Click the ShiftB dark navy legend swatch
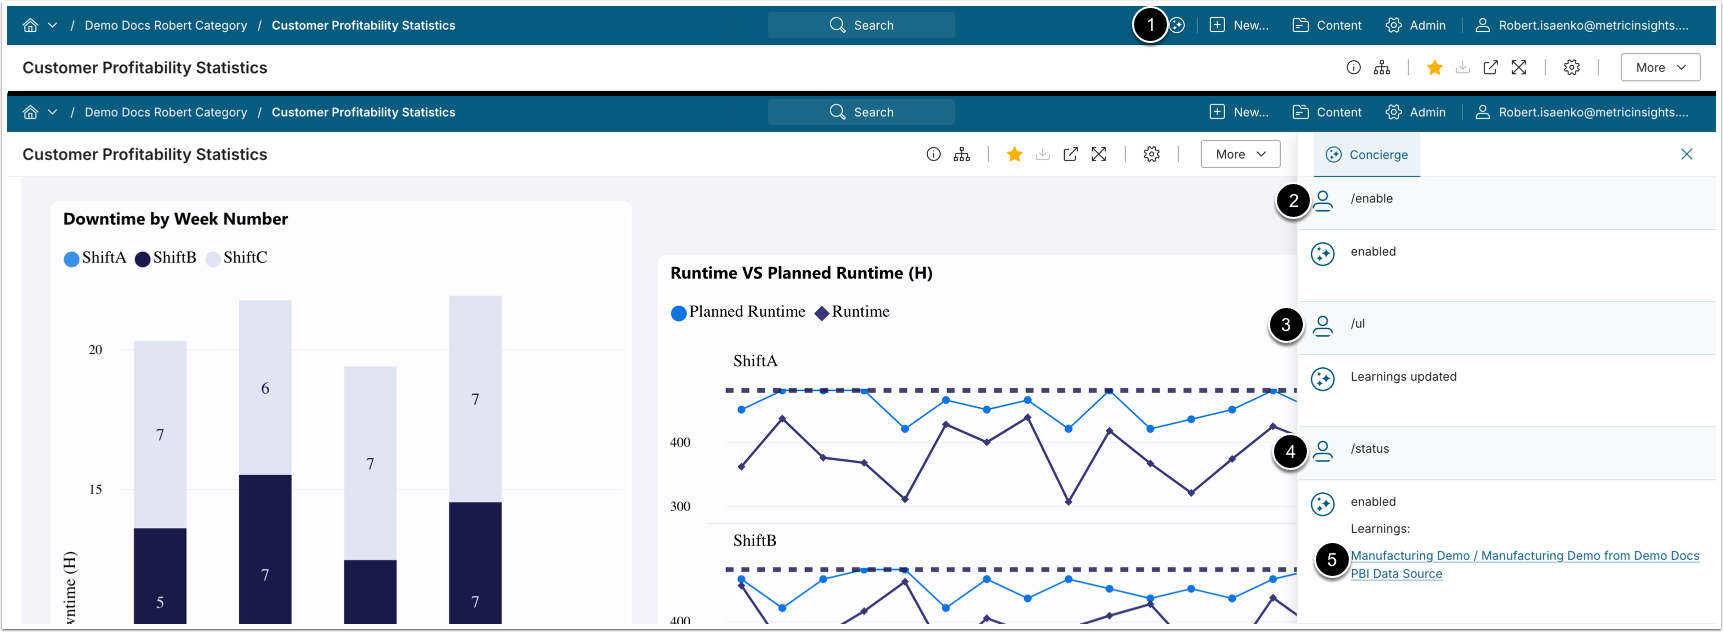Screen dimensions: 1723x632 click(143, 259)
